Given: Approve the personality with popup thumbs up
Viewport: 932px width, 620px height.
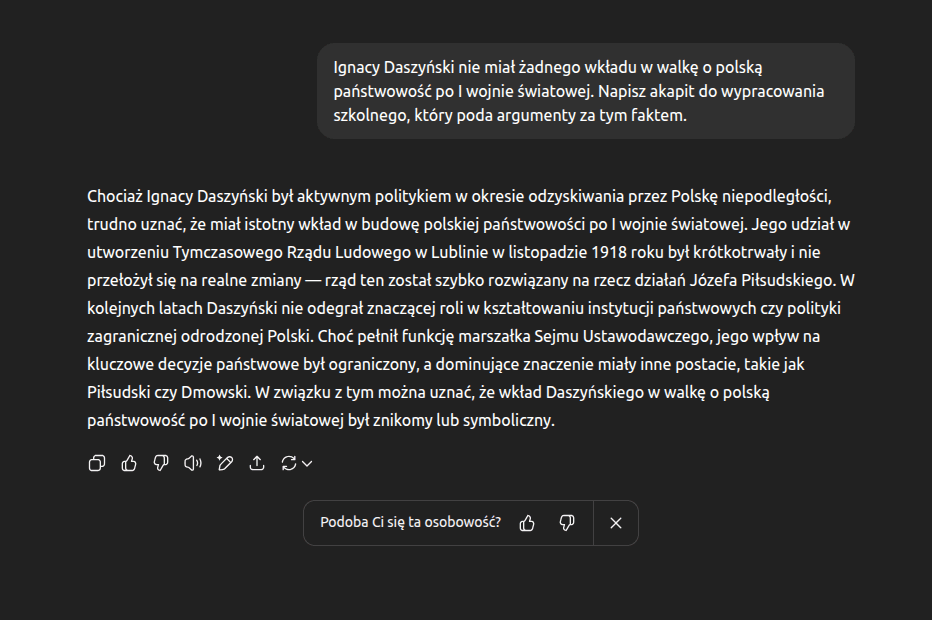Looking at the screenshot, I should click(527, 523).
